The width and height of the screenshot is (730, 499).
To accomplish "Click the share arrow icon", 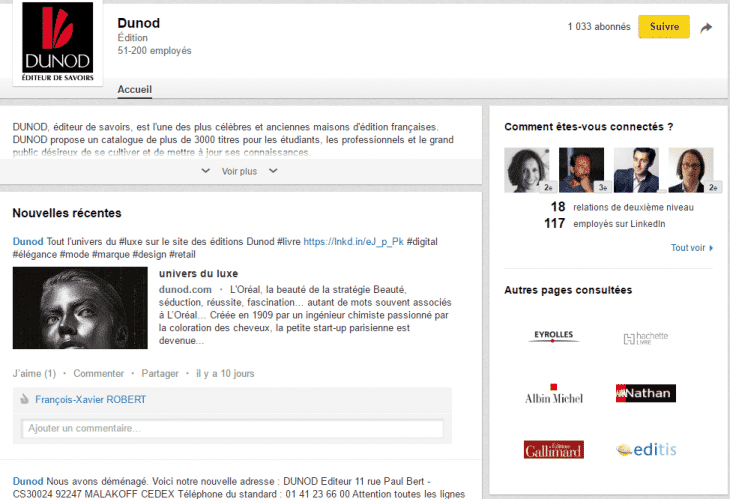I will click(x=706, y=27).
